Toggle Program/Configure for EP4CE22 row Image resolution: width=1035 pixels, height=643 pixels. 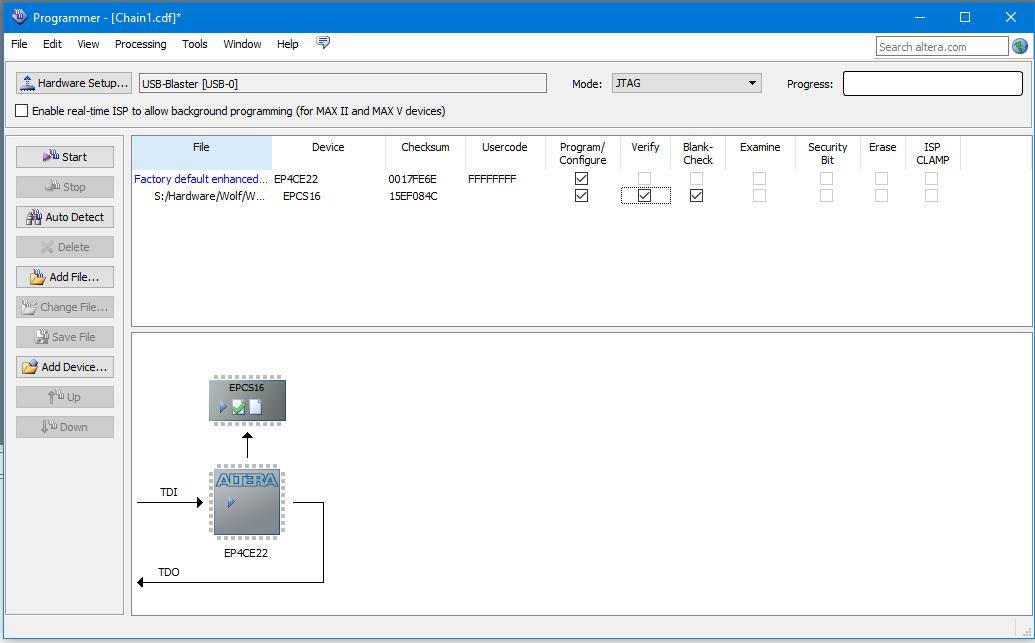(x=582, y=178)
